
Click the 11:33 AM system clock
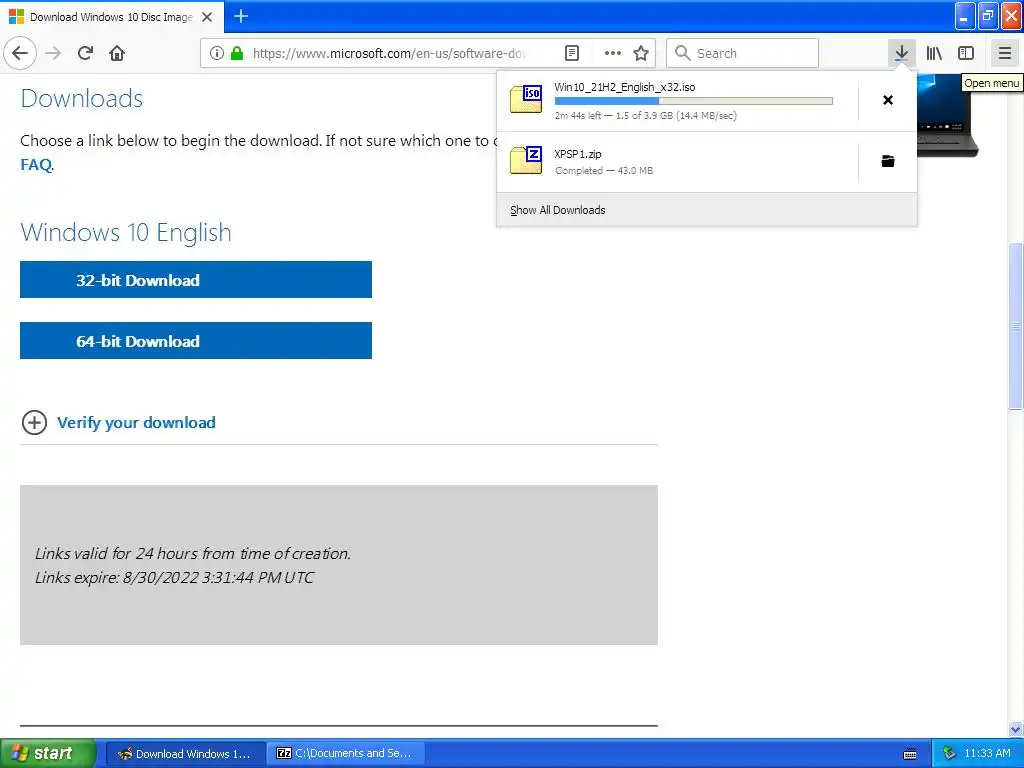click(x=987, y=753)
